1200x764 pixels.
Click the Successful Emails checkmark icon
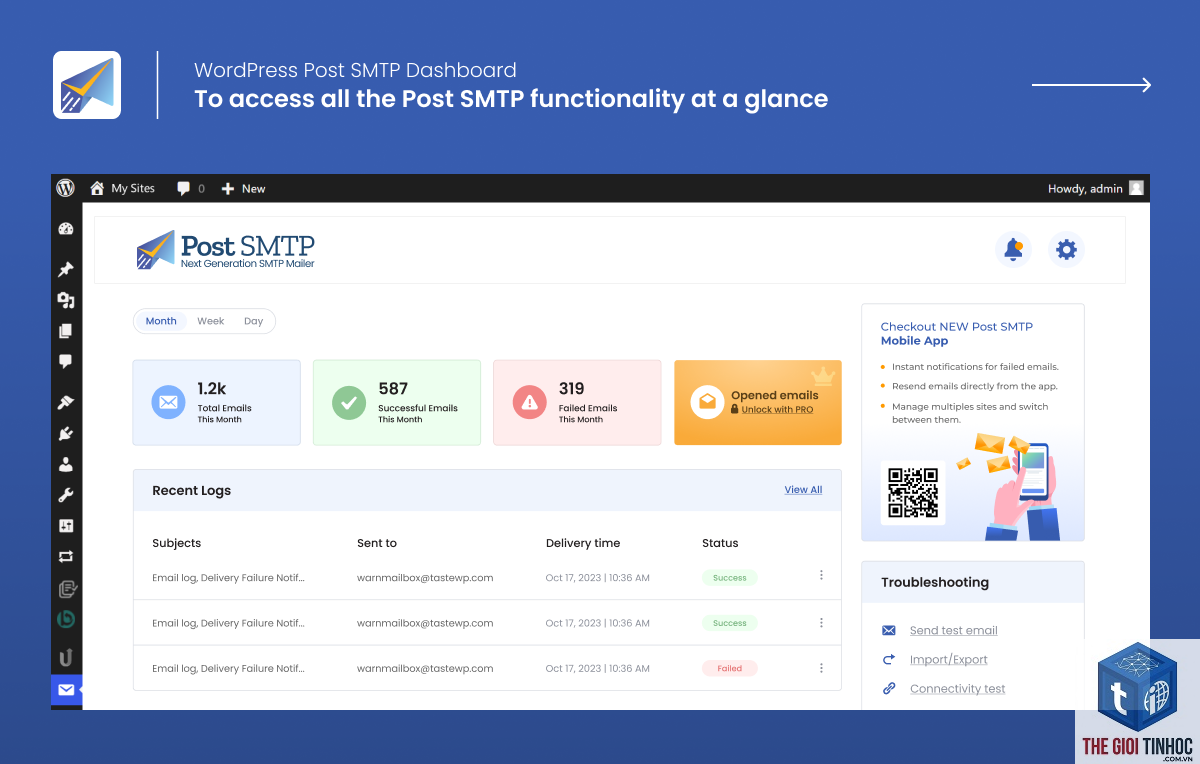click(349, 402)
